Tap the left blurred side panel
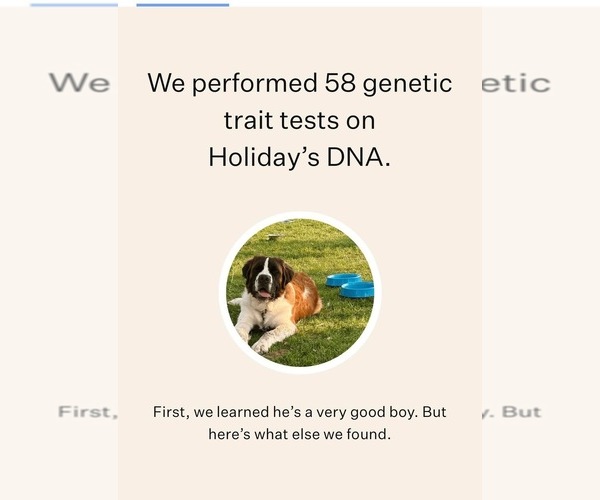The image size is (600, 500). coord(58,250)
